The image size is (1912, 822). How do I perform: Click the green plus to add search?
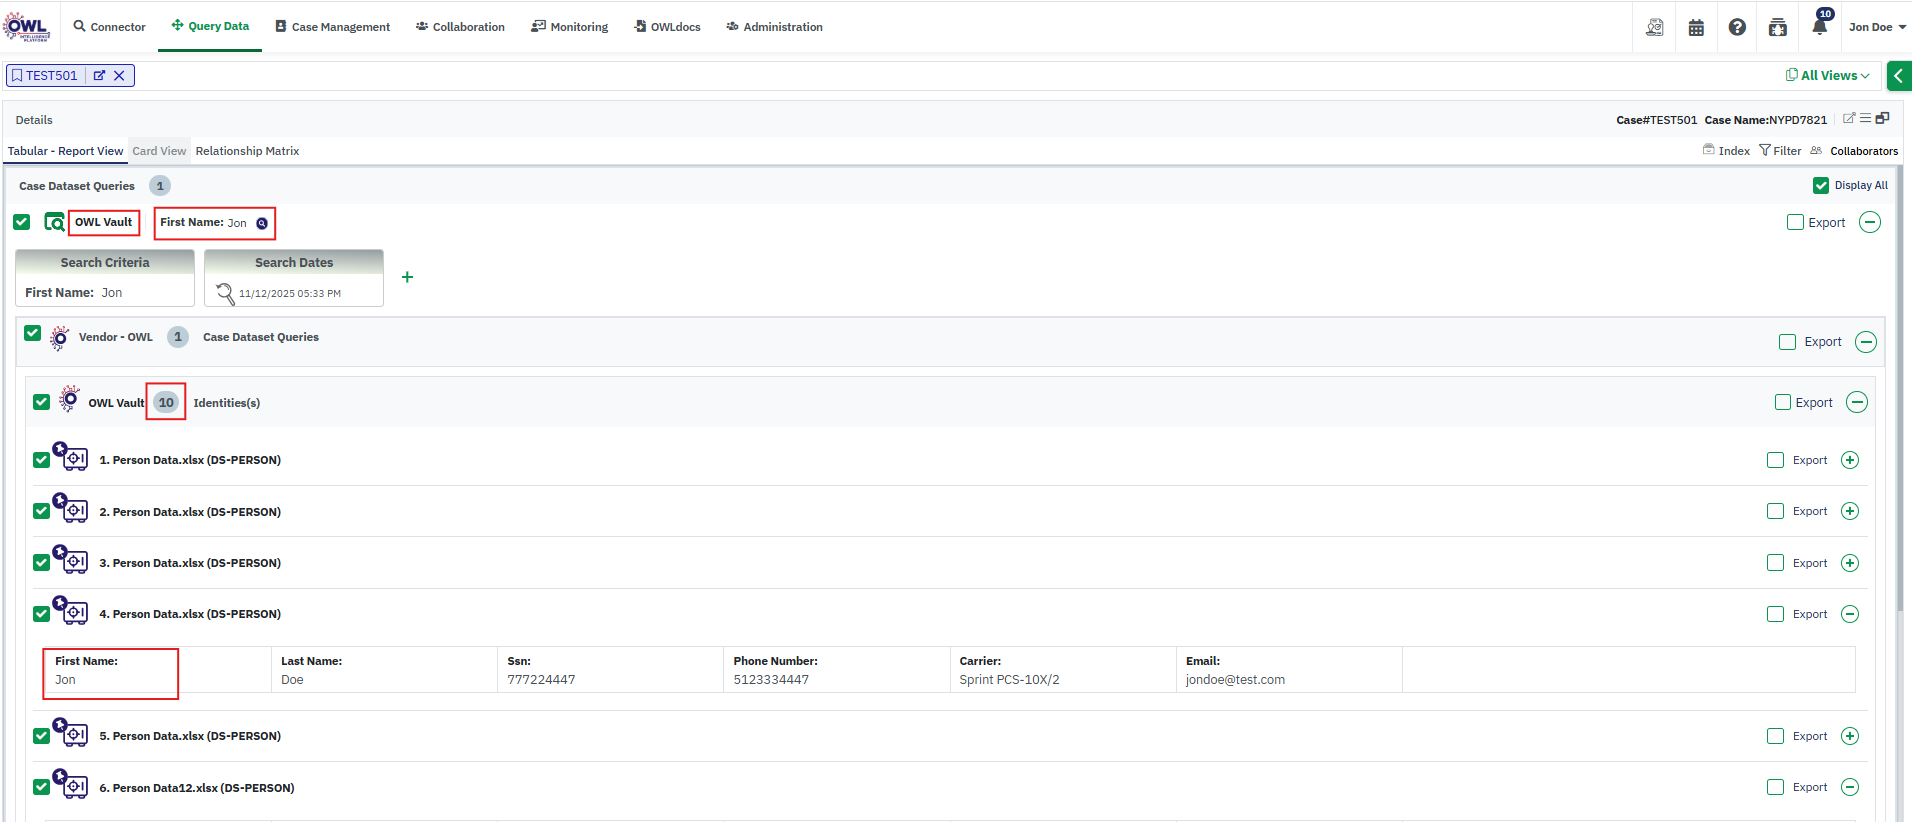click(407, 277)
